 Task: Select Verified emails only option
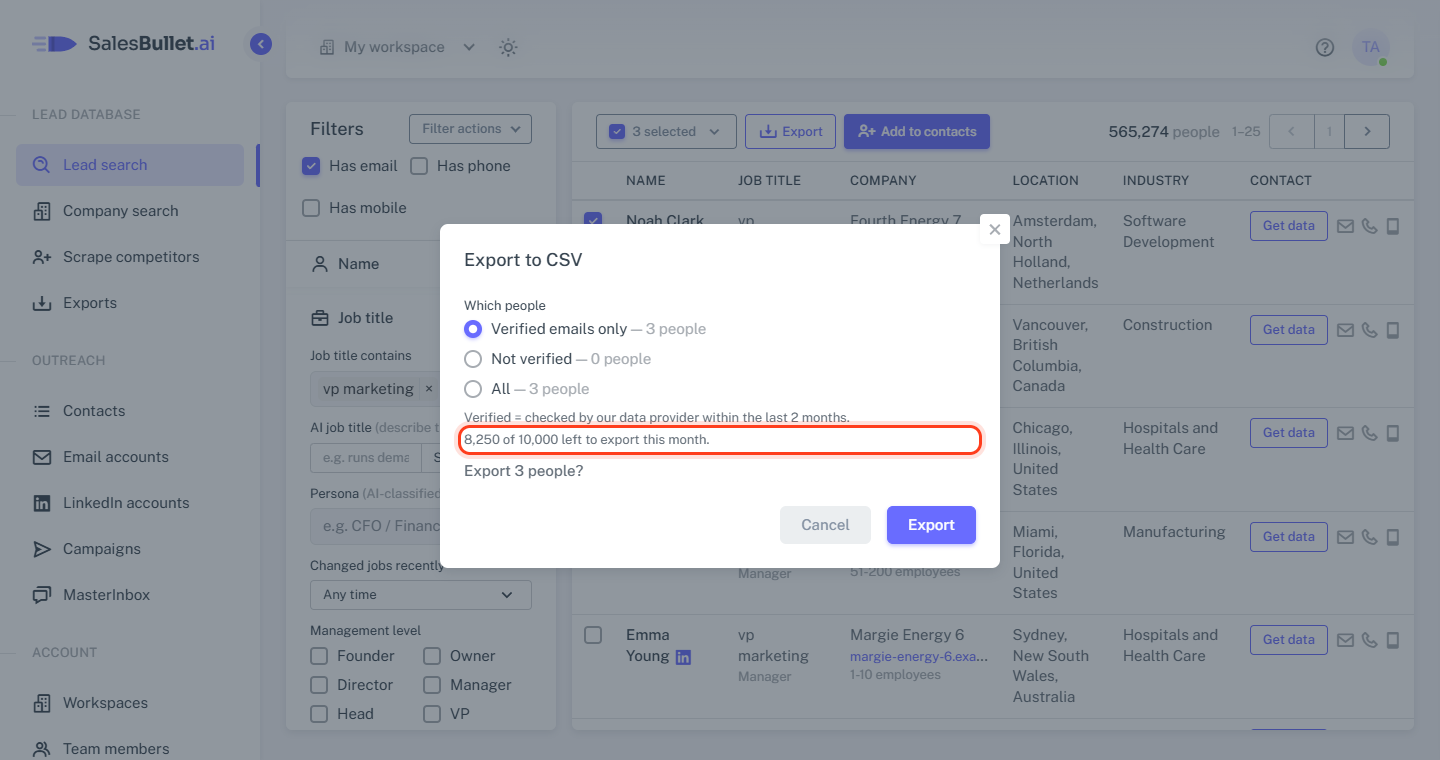point(473,329)
